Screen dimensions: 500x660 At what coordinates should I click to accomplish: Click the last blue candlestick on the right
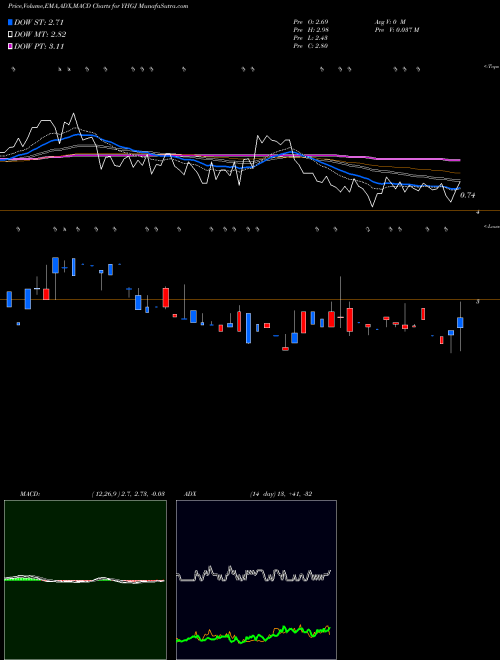(460, 322)
